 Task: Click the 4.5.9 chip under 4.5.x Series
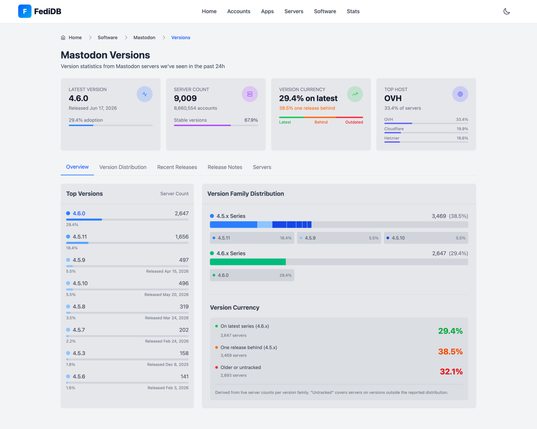coord(339,238)
